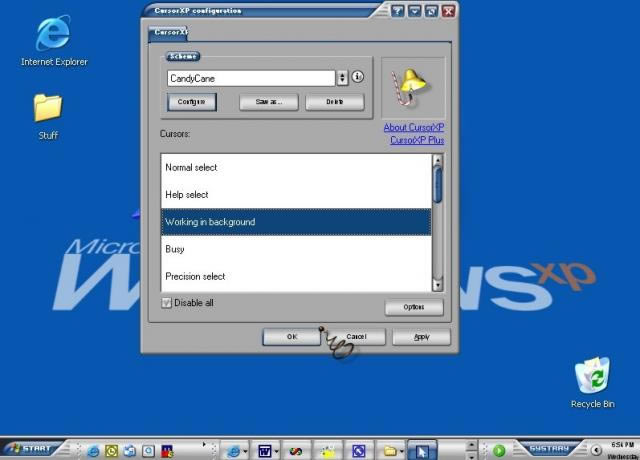Viewport: 640px width, 460px height.
Task: Select Normal select in cursor list
Action: tap(296, 167)
